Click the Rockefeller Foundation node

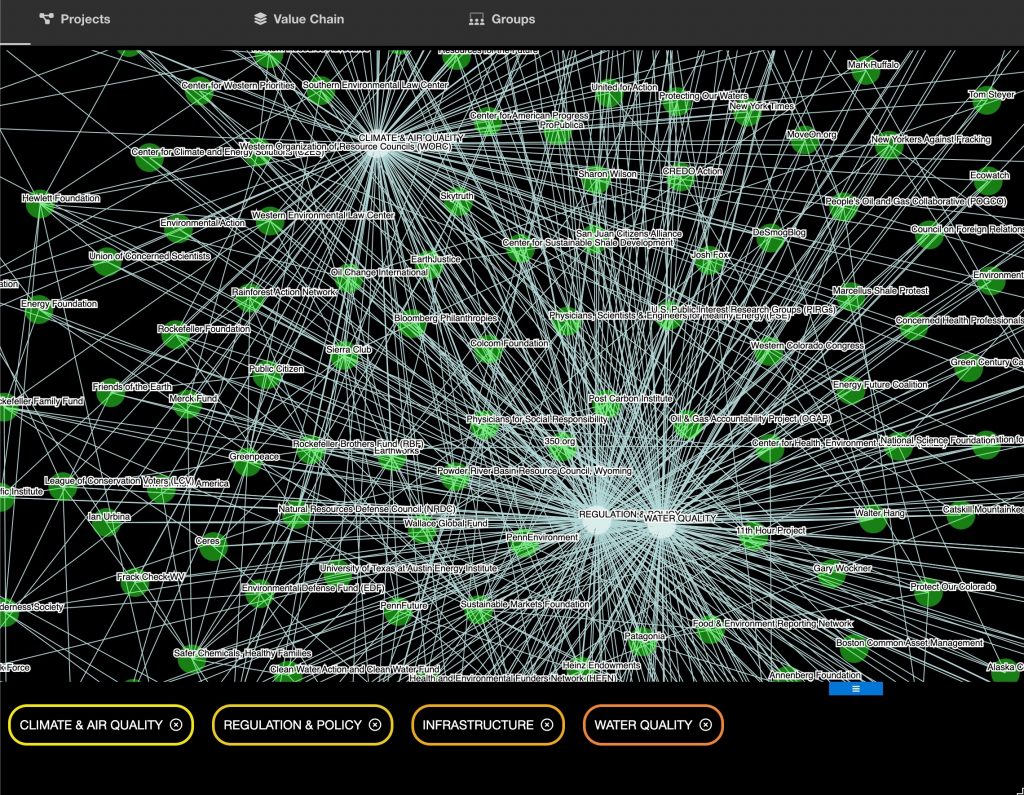point(175,336)
